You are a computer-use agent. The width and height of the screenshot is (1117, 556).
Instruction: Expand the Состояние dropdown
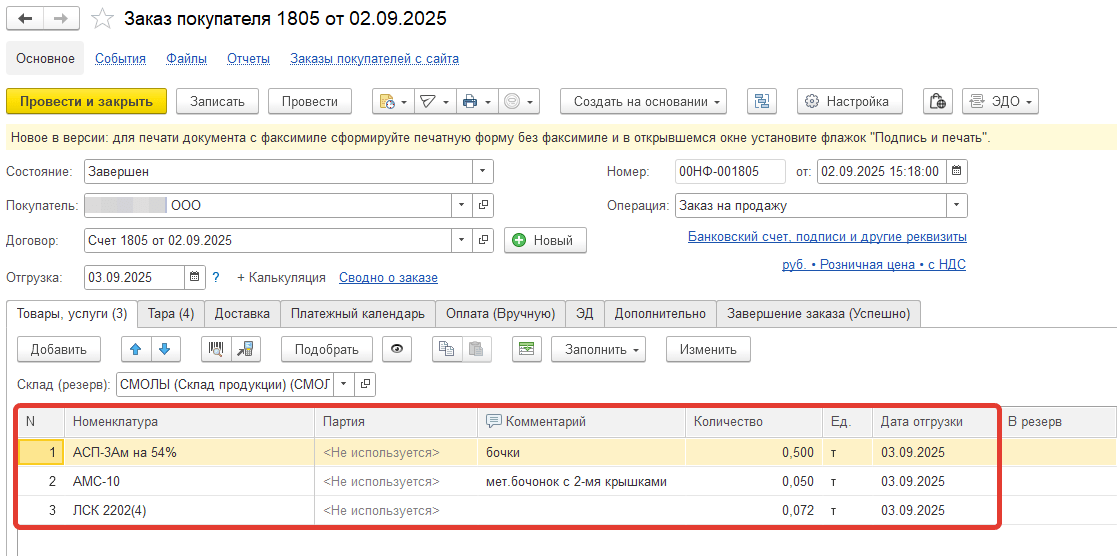click(483, 171)
